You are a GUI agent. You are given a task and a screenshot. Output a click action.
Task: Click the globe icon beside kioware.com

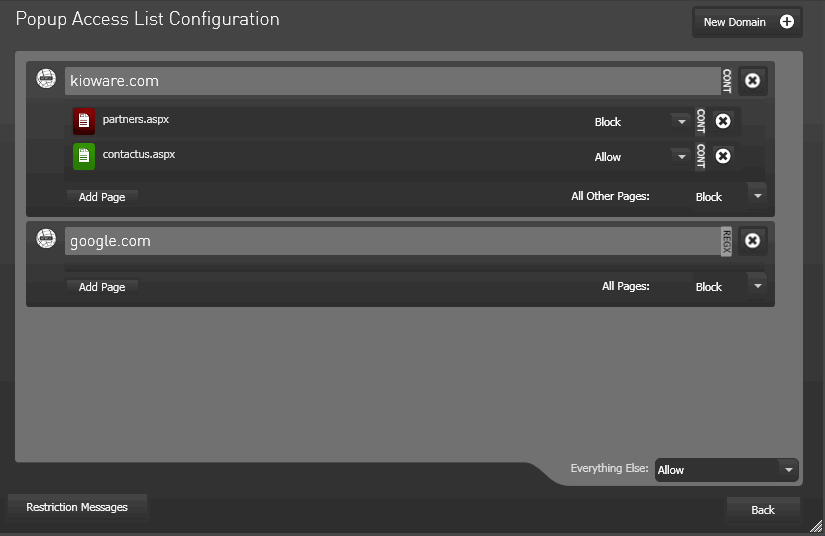coord(46,78)
